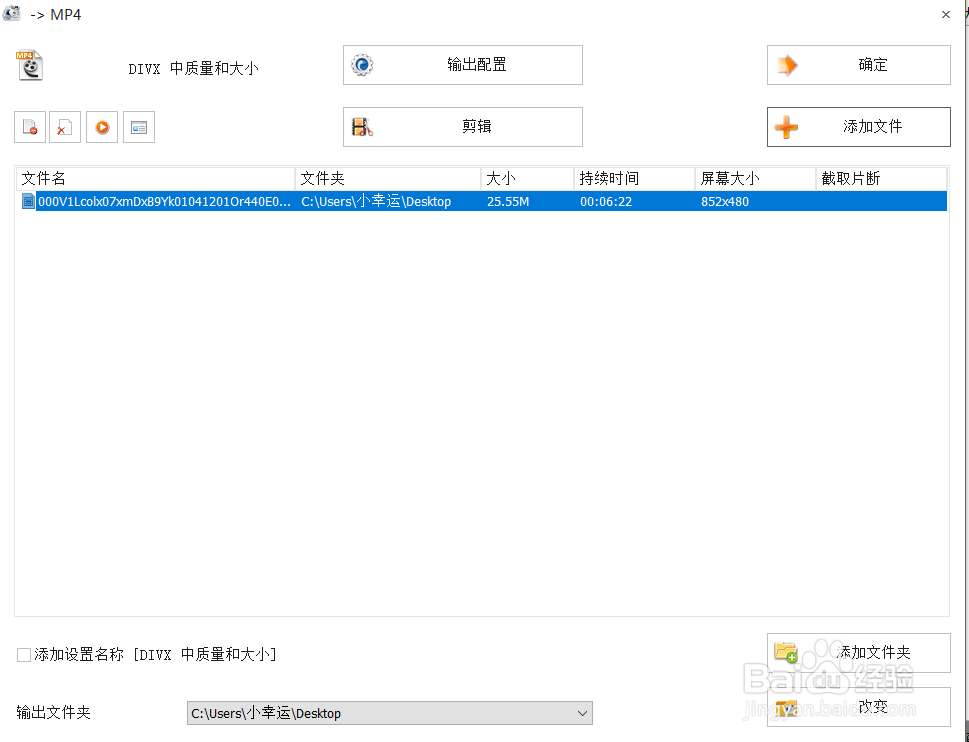Sort by the 大小 column header
This screenshot has height=742, width=969.
click(x=527, y=179)
